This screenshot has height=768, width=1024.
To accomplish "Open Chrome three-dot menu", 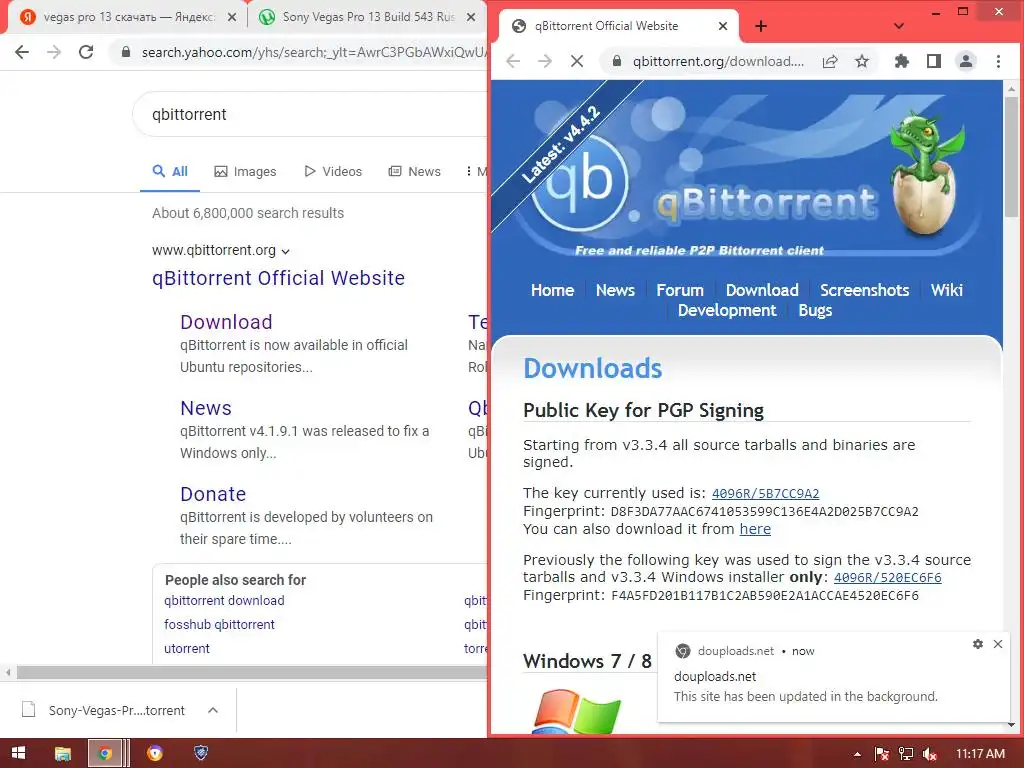I will click(x=998, y=61).
